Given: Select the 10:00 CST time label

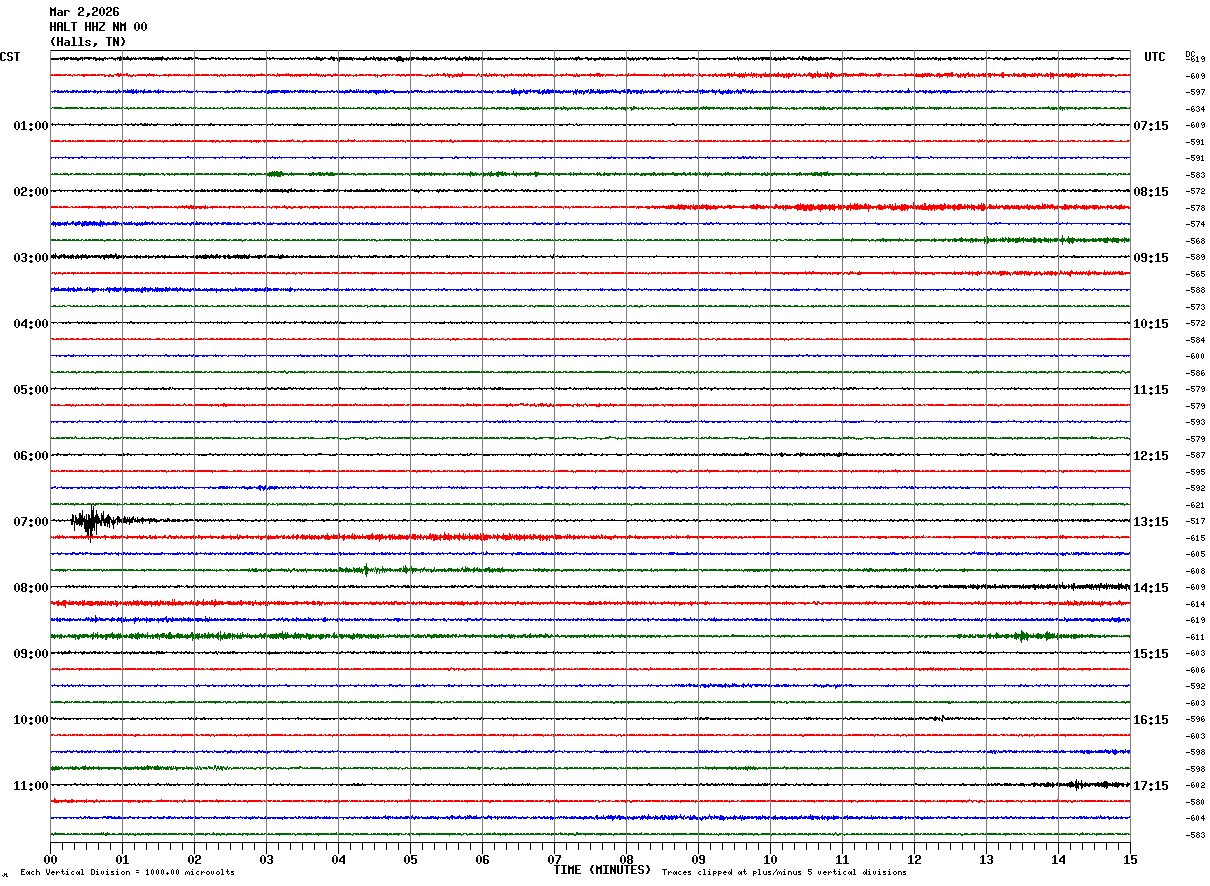Looking at the screenshot, I should (31, 720).
